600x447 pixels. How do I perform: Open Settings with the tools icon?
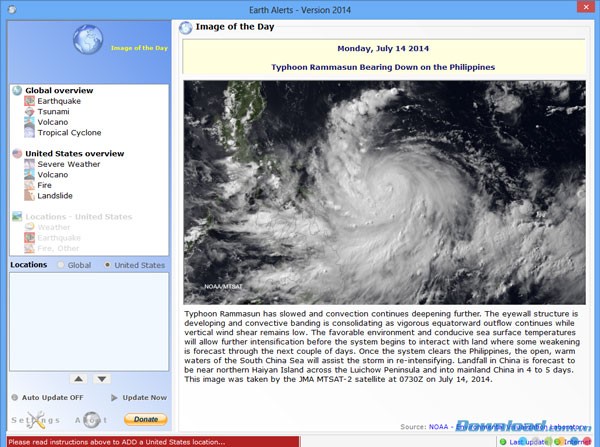(x=36, y=420)
